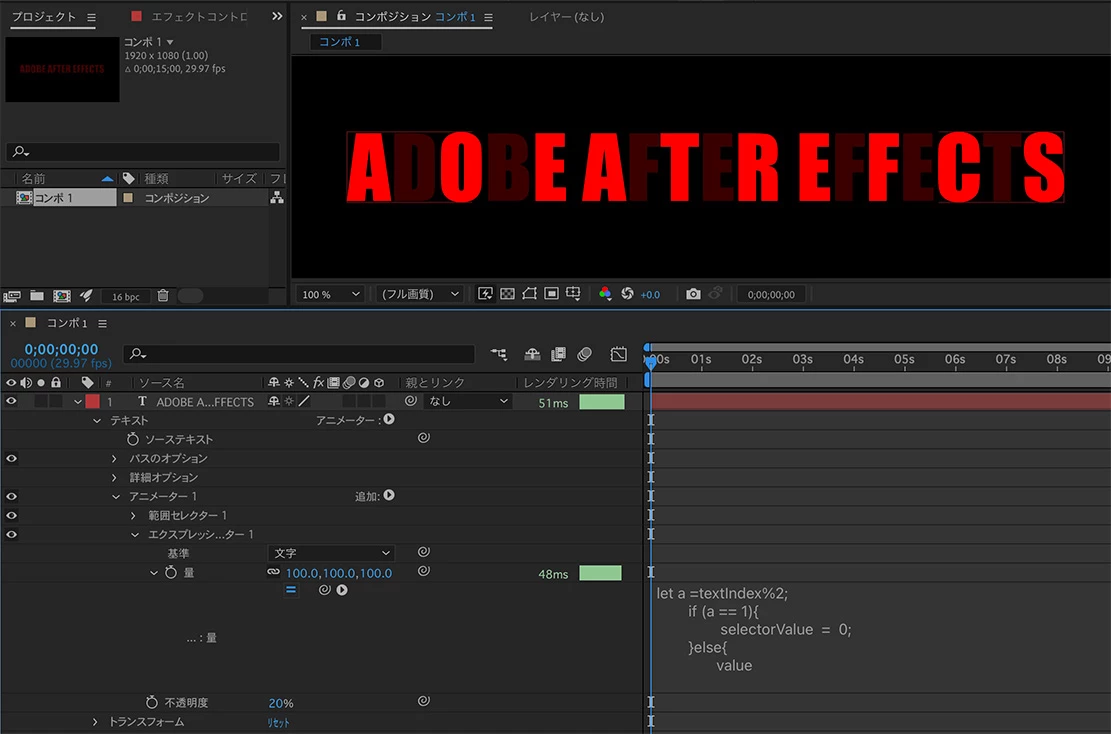This screenshot has width=1111, height=734.
Task: Switch to プロジェクト panel tab
Action: (x=44, y=16)
